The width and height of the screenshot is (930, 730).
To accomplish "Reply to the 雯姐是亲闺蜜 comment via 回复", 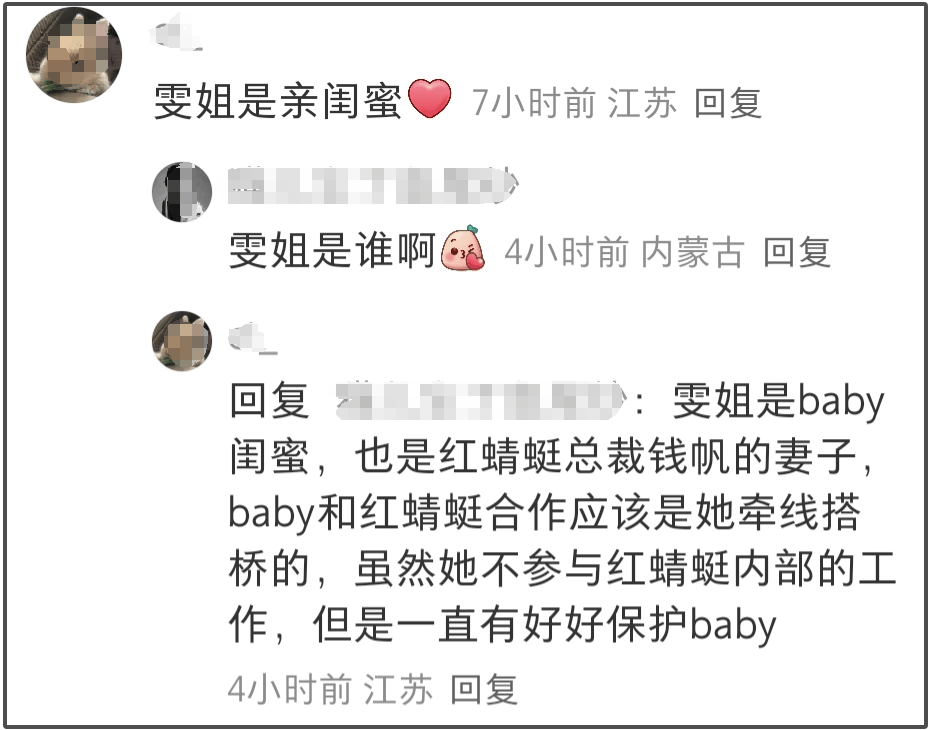I will pos(728,103).
